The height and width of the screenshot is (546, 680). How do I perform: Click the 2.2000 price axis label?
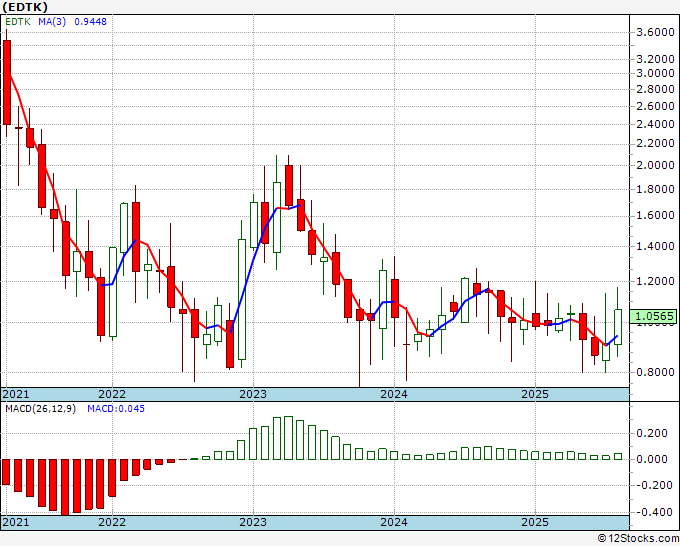click(x=655, y=144)
